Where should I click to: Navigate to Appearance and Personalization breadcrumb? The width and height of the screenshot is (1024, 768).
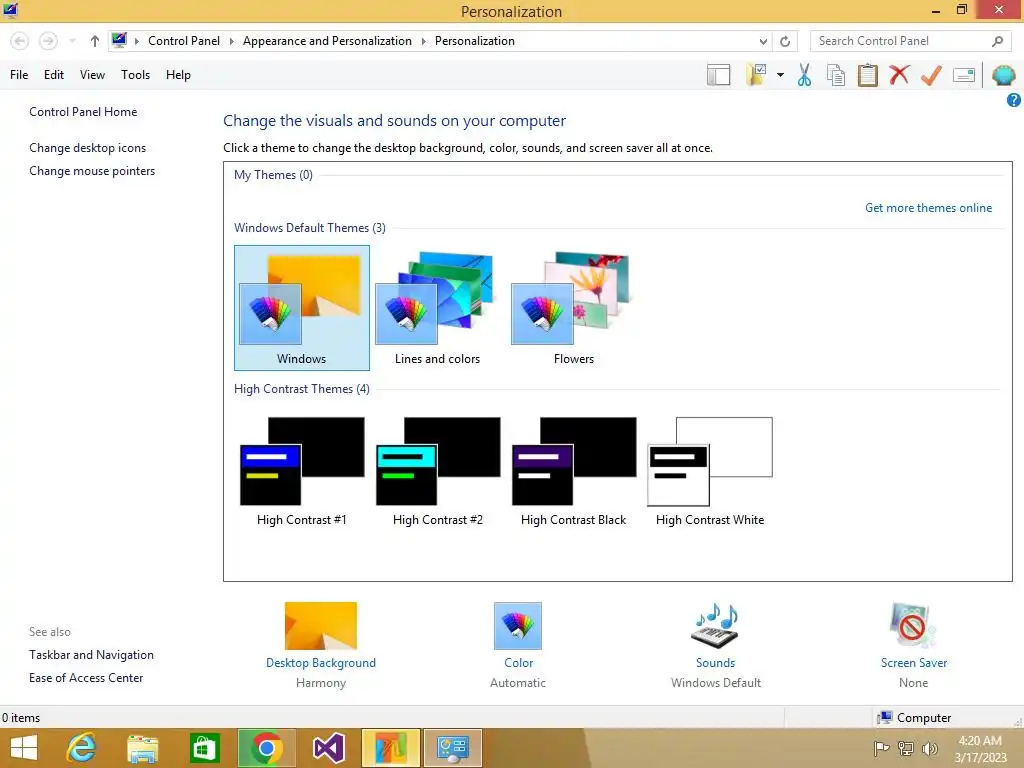(x=327, y=41)
